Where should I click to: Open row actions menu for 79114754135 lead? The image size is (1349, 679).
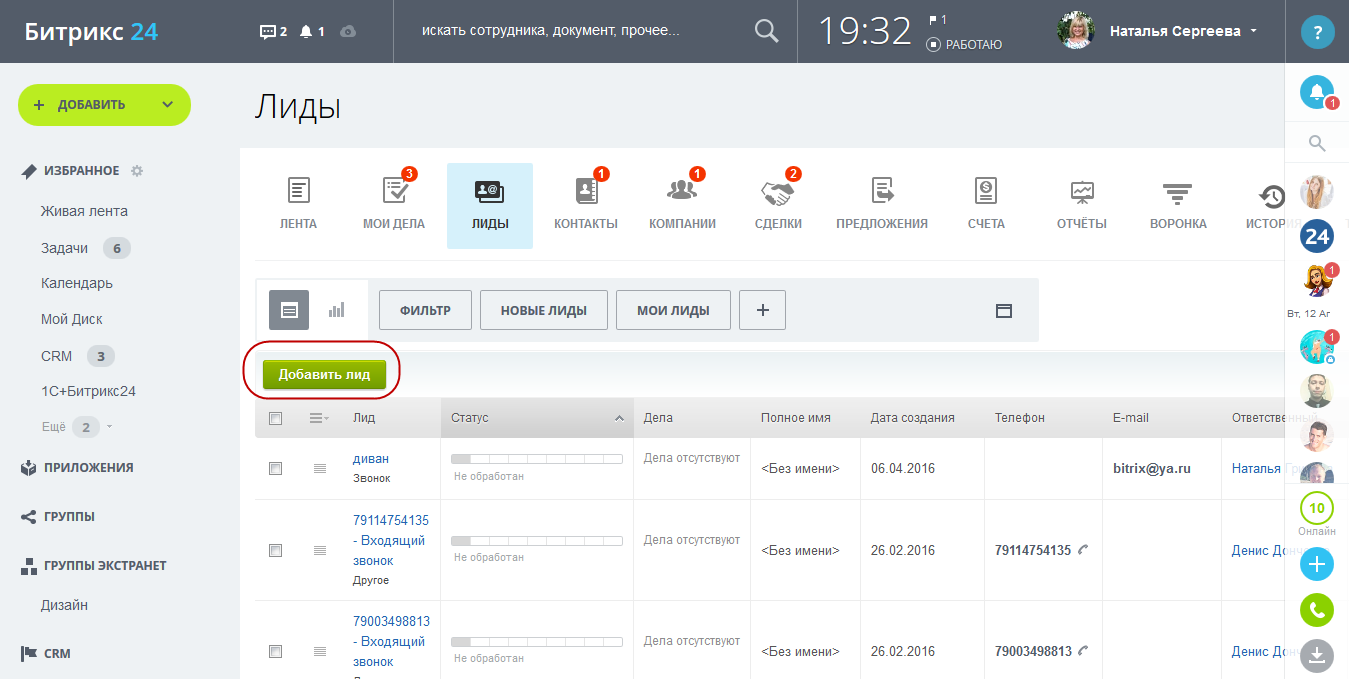(x=320, y=550)
